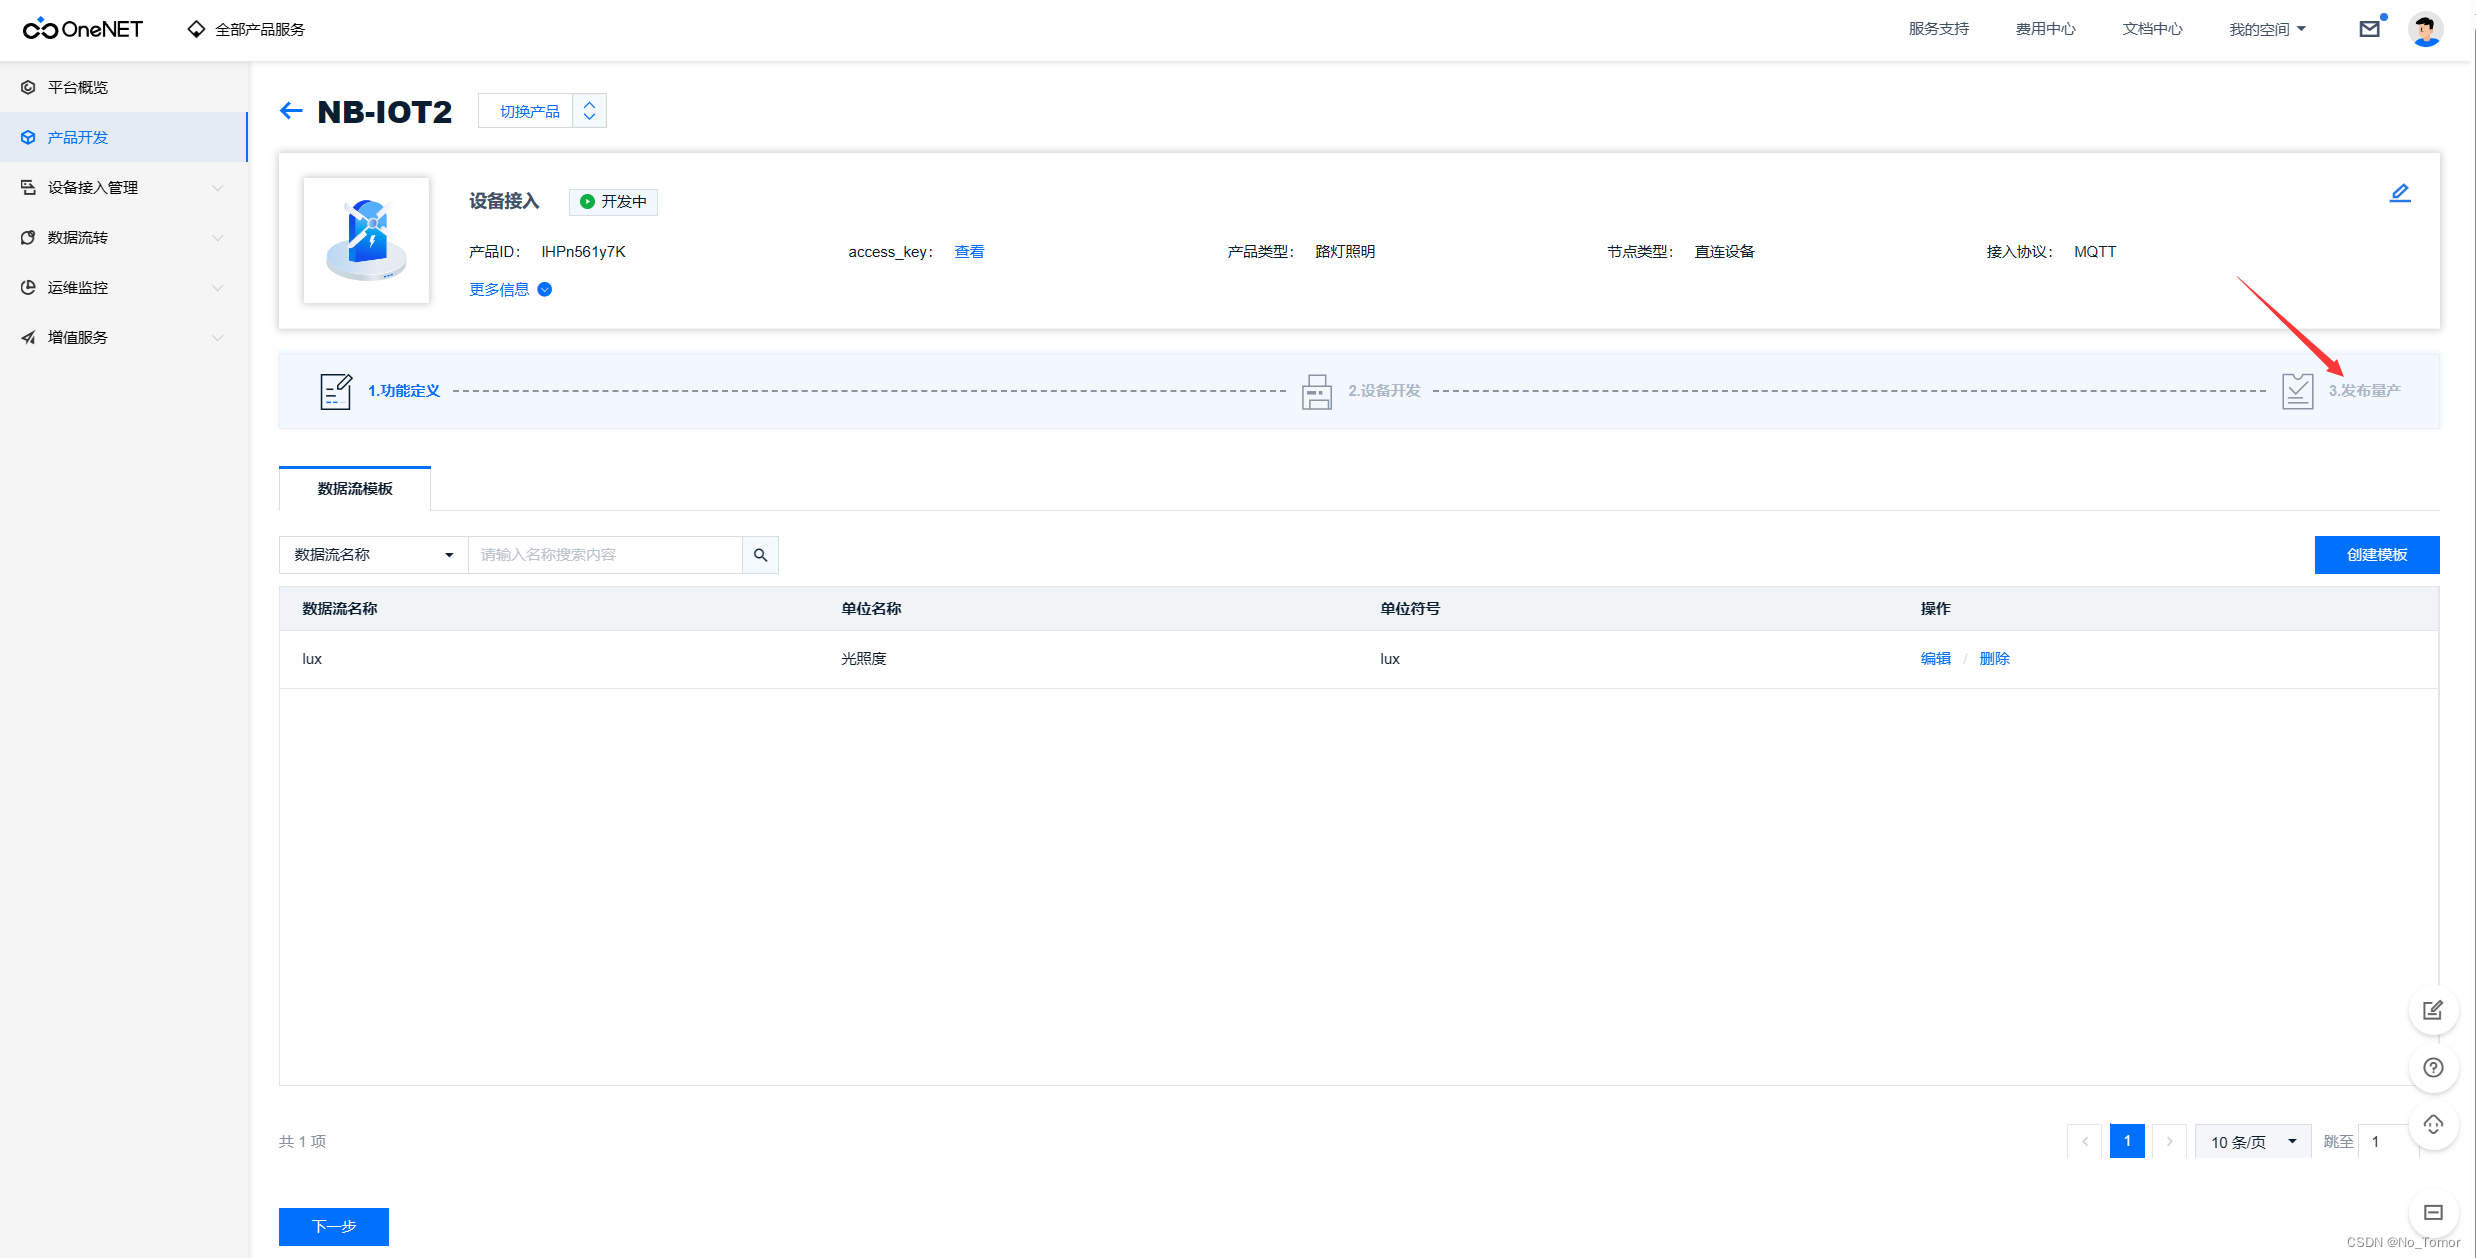The width and height of the screenshot is (2476, 1258).
Task: Select the 数据流模板 tab
Action: tap(355, 489)
